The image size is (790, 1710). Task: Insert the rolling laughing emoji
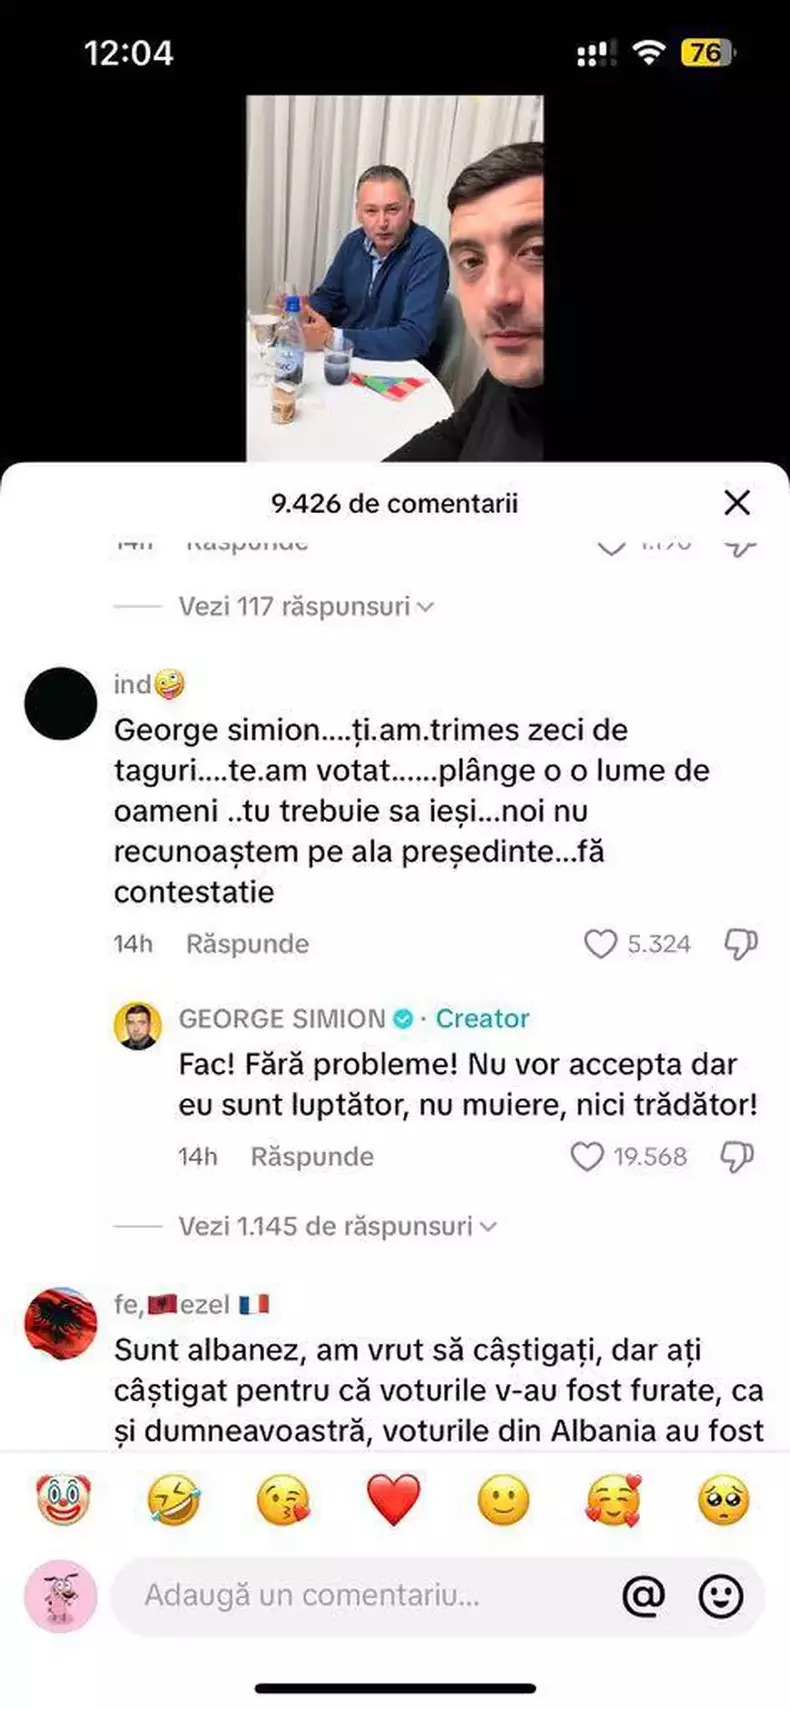tap(173, 1500)
